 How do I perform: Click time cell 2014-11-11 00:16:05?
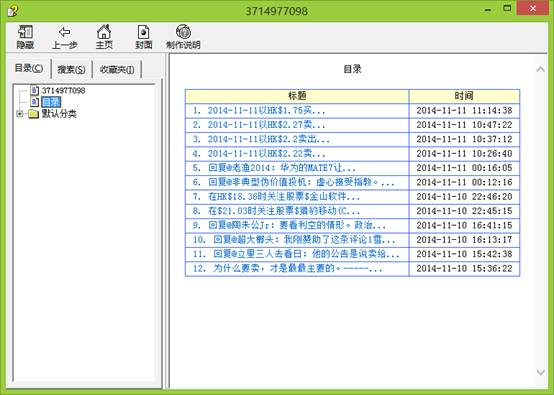tap(464, 168)
